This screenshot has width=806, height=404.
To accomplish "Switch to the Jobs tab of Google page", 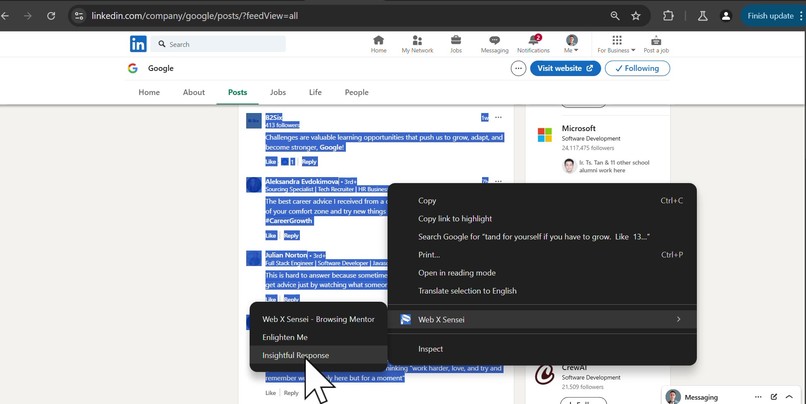I will click(x=278, y=93).
